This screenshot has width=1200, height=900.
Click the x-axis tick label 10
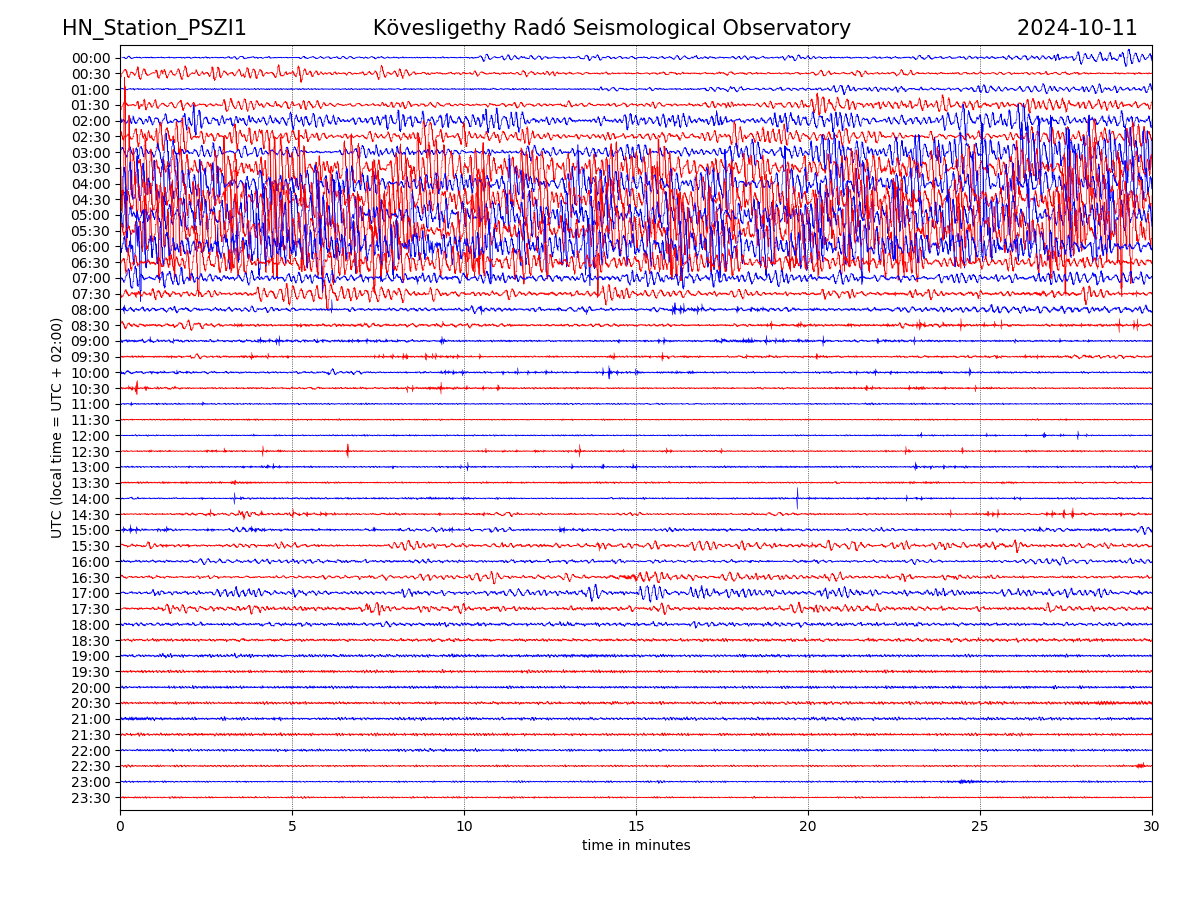point(464,827)
